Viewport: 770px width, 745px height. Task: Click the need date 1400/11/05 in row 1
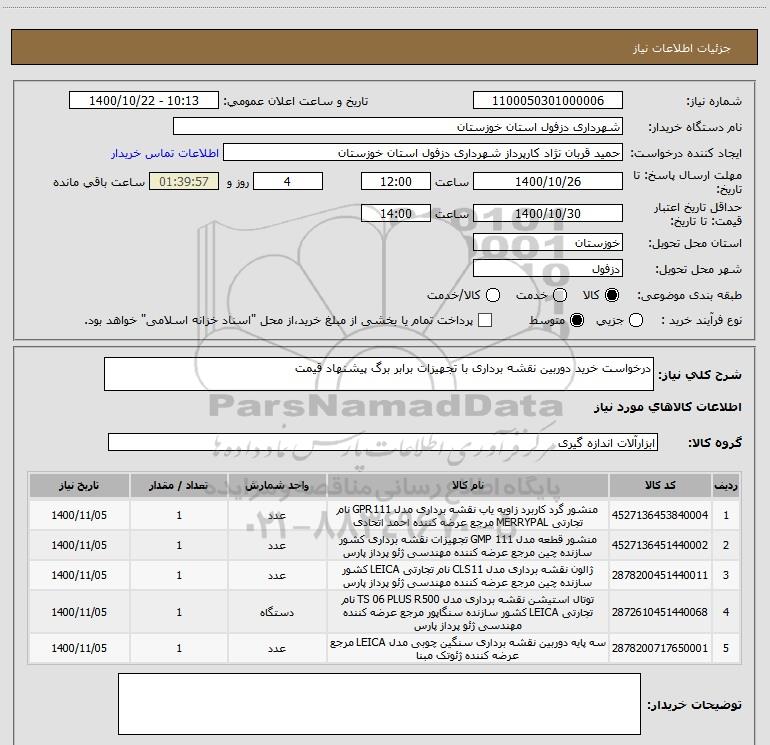coord(79,515)
